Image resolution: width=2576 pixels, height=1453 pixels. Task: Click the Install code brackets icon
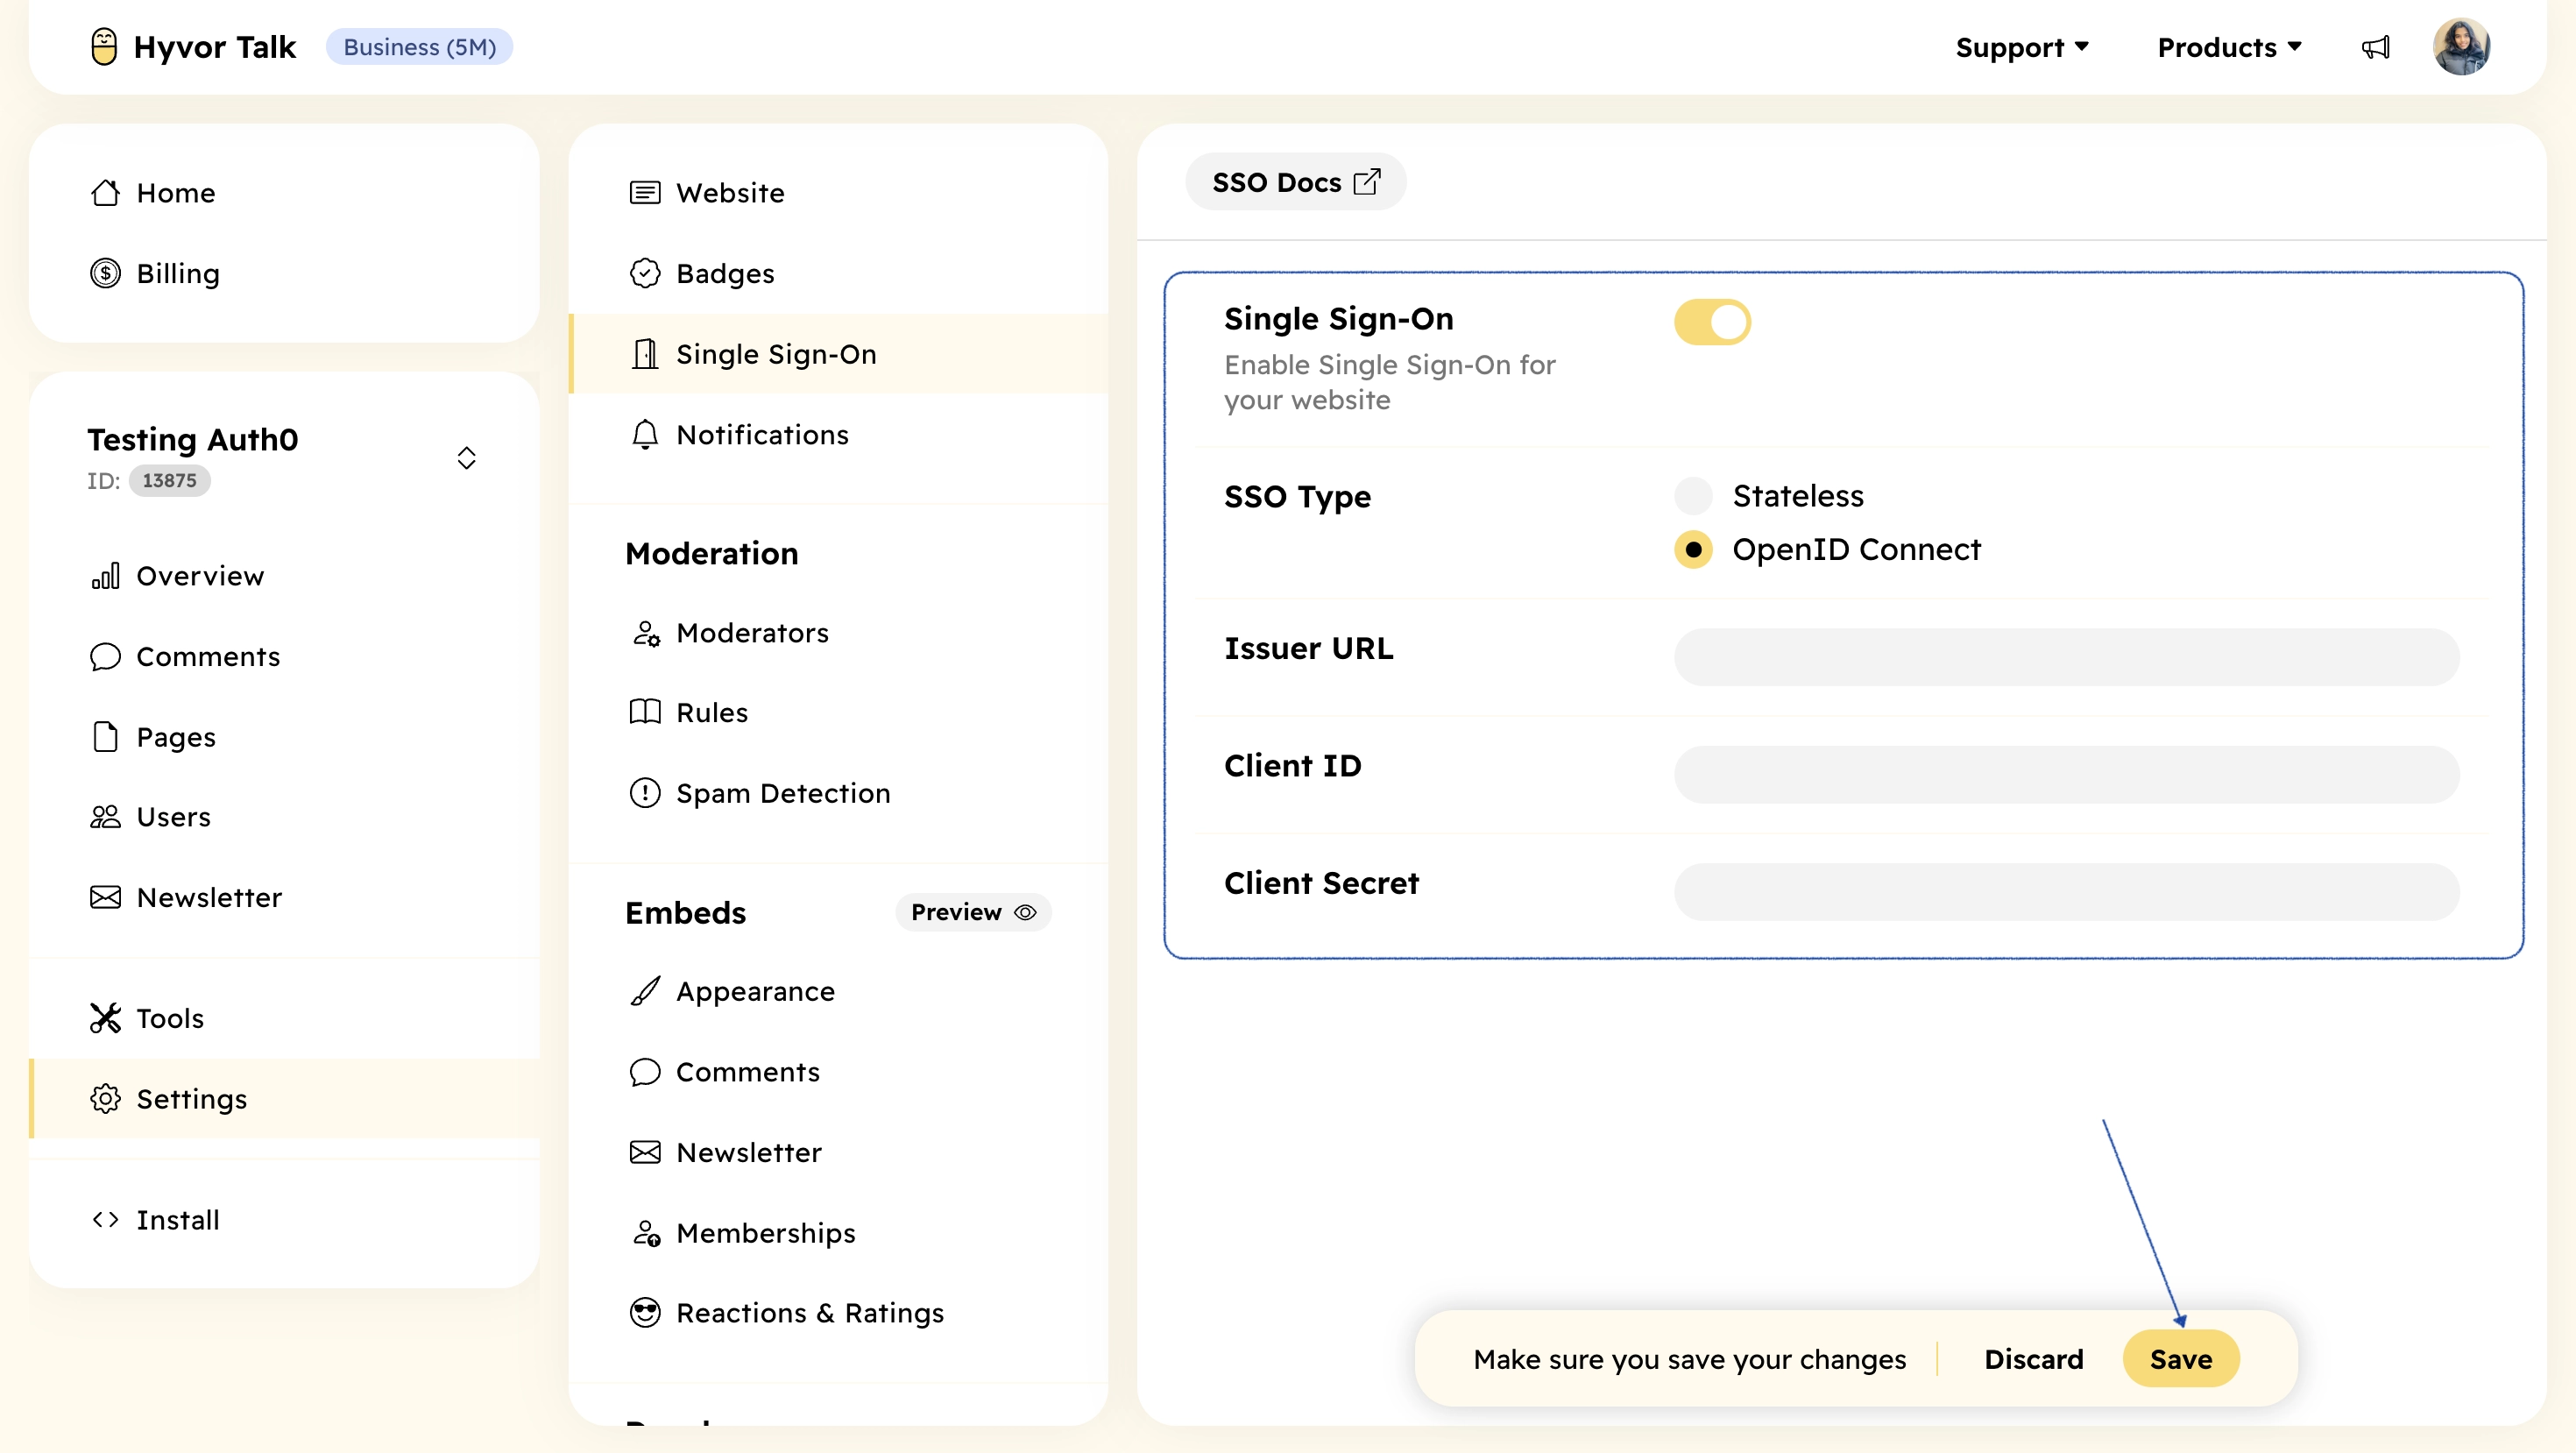tap(105, 1220)
